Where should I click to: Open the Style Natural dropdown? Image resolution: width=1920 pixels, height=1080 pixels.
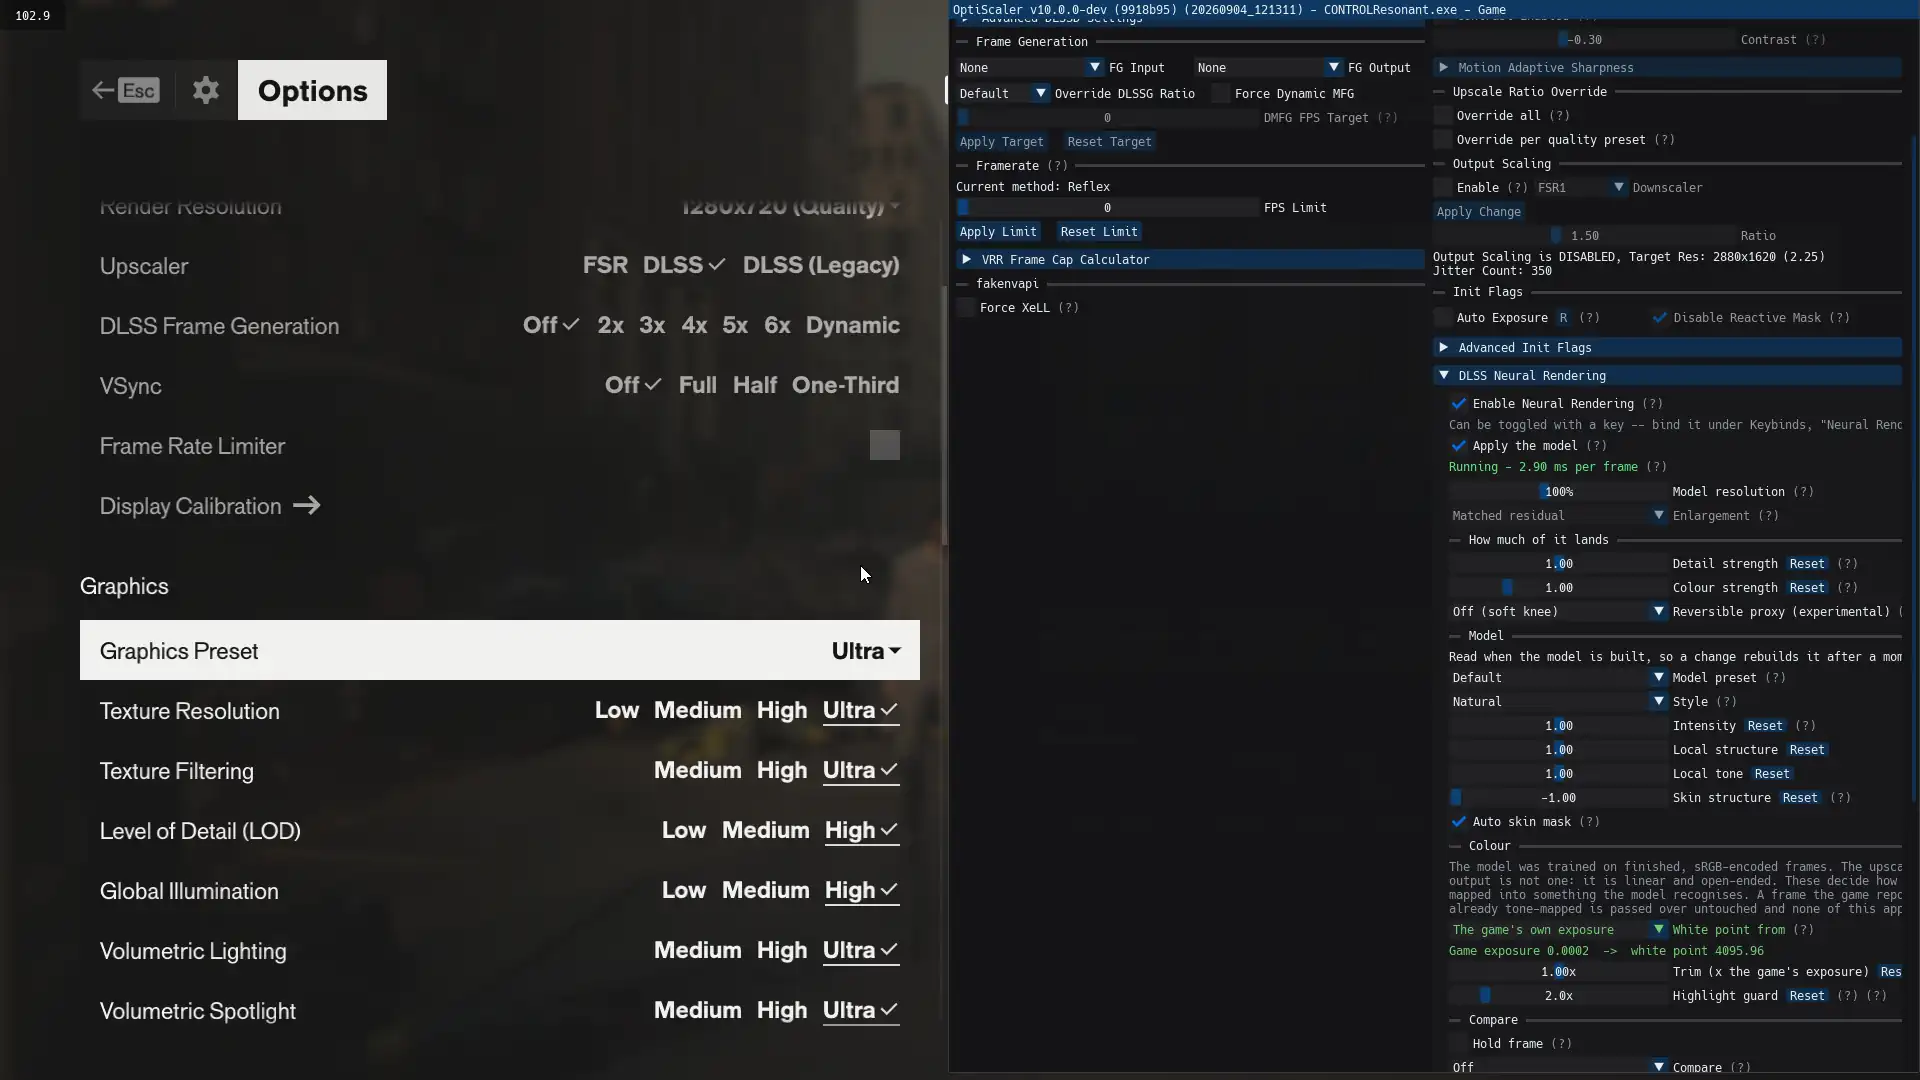1558,702
